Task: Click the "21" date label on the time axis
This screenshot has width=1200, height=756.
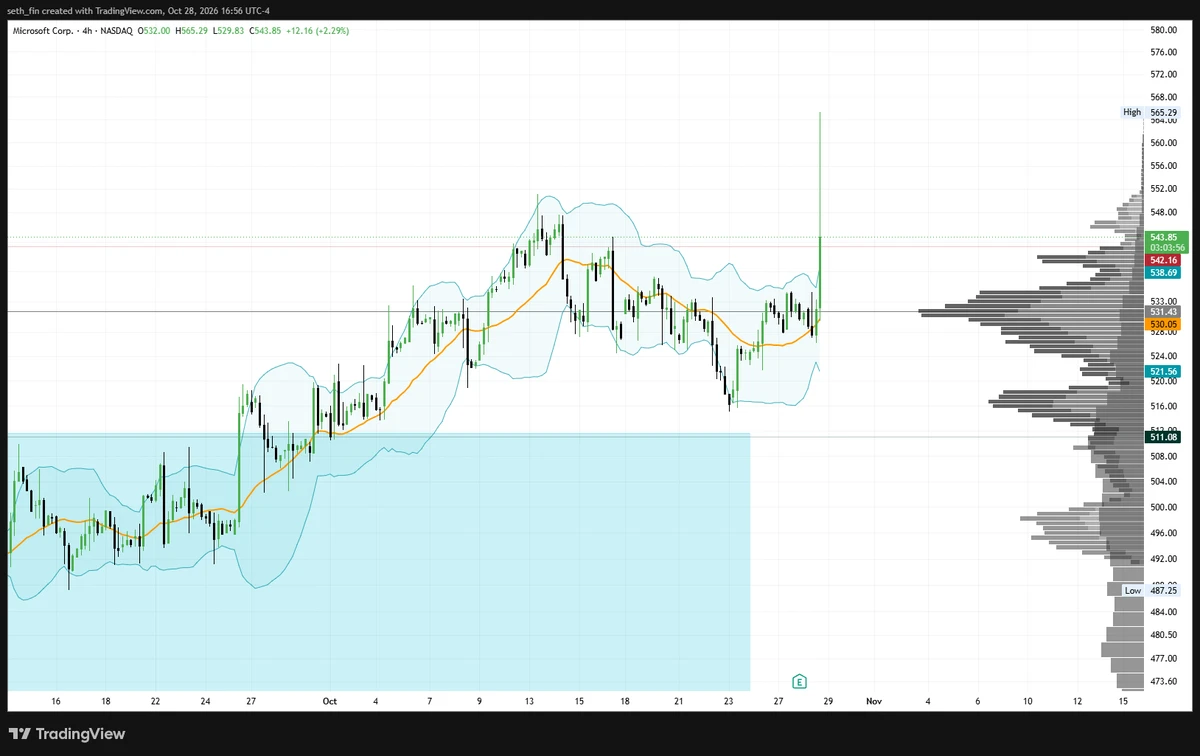Action: pyautogui.click(x=678, y=702)
